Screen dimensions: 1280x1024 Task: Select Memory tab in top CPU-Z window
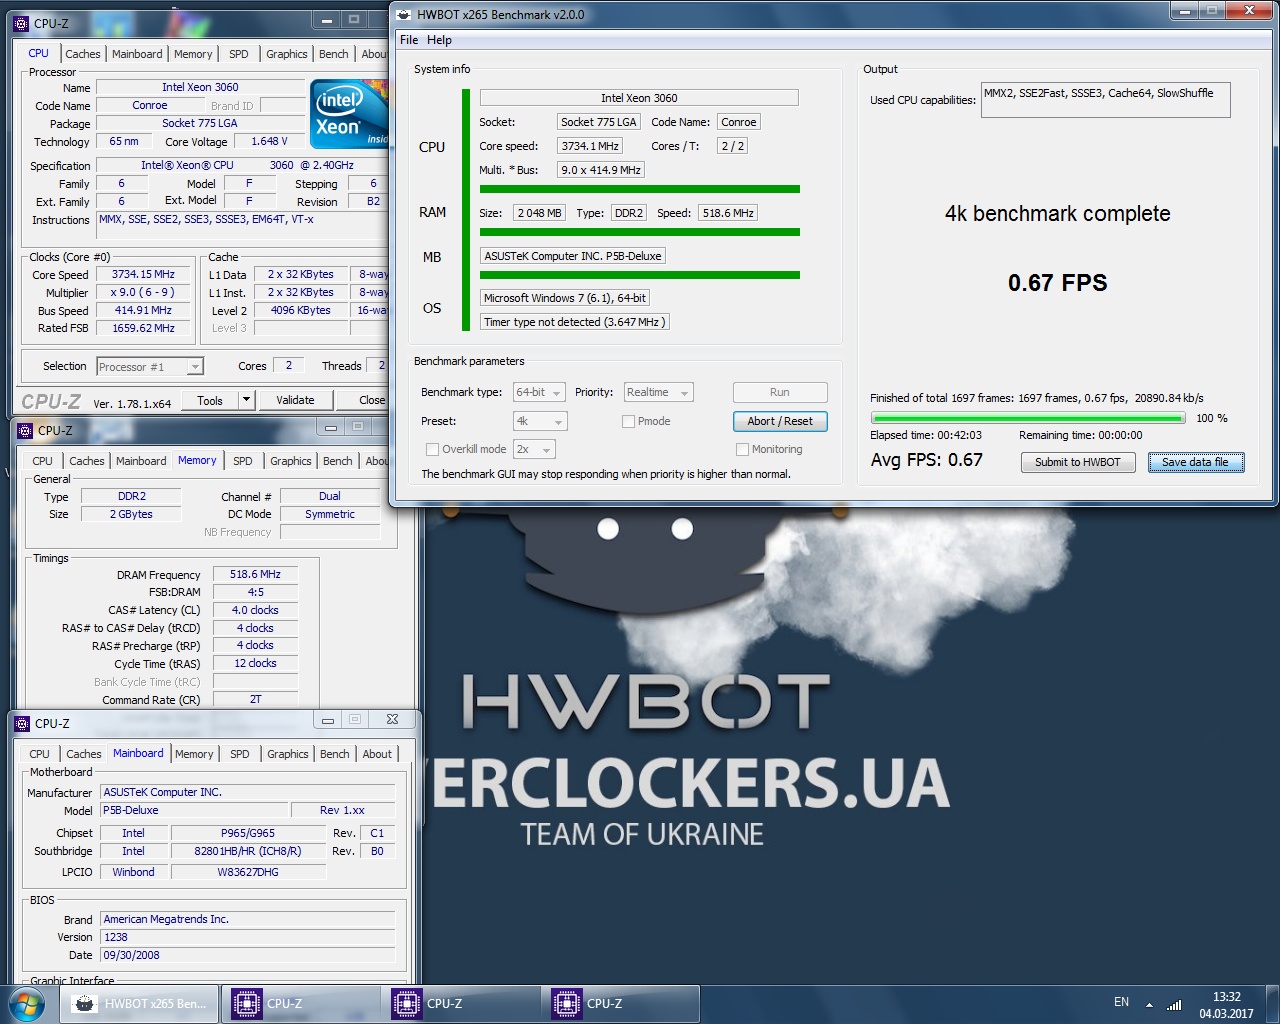tap(193, 54)
